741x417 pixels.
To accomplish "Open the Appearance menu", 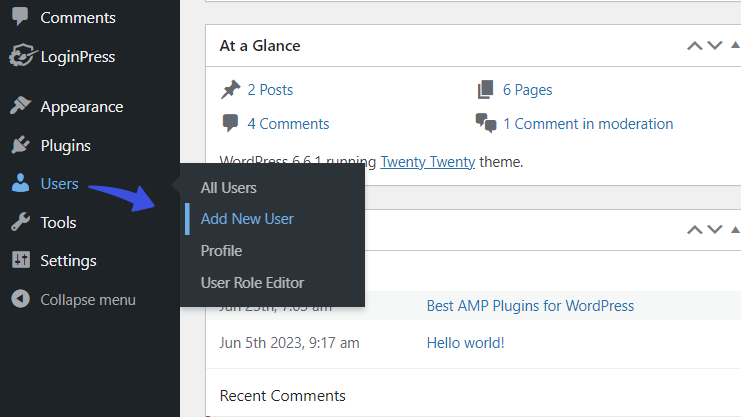I will (82, 107).
